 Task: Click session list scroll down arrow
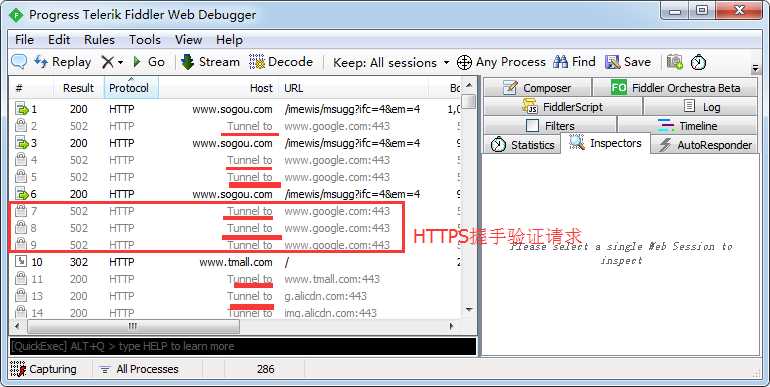[x=469, y=309]
